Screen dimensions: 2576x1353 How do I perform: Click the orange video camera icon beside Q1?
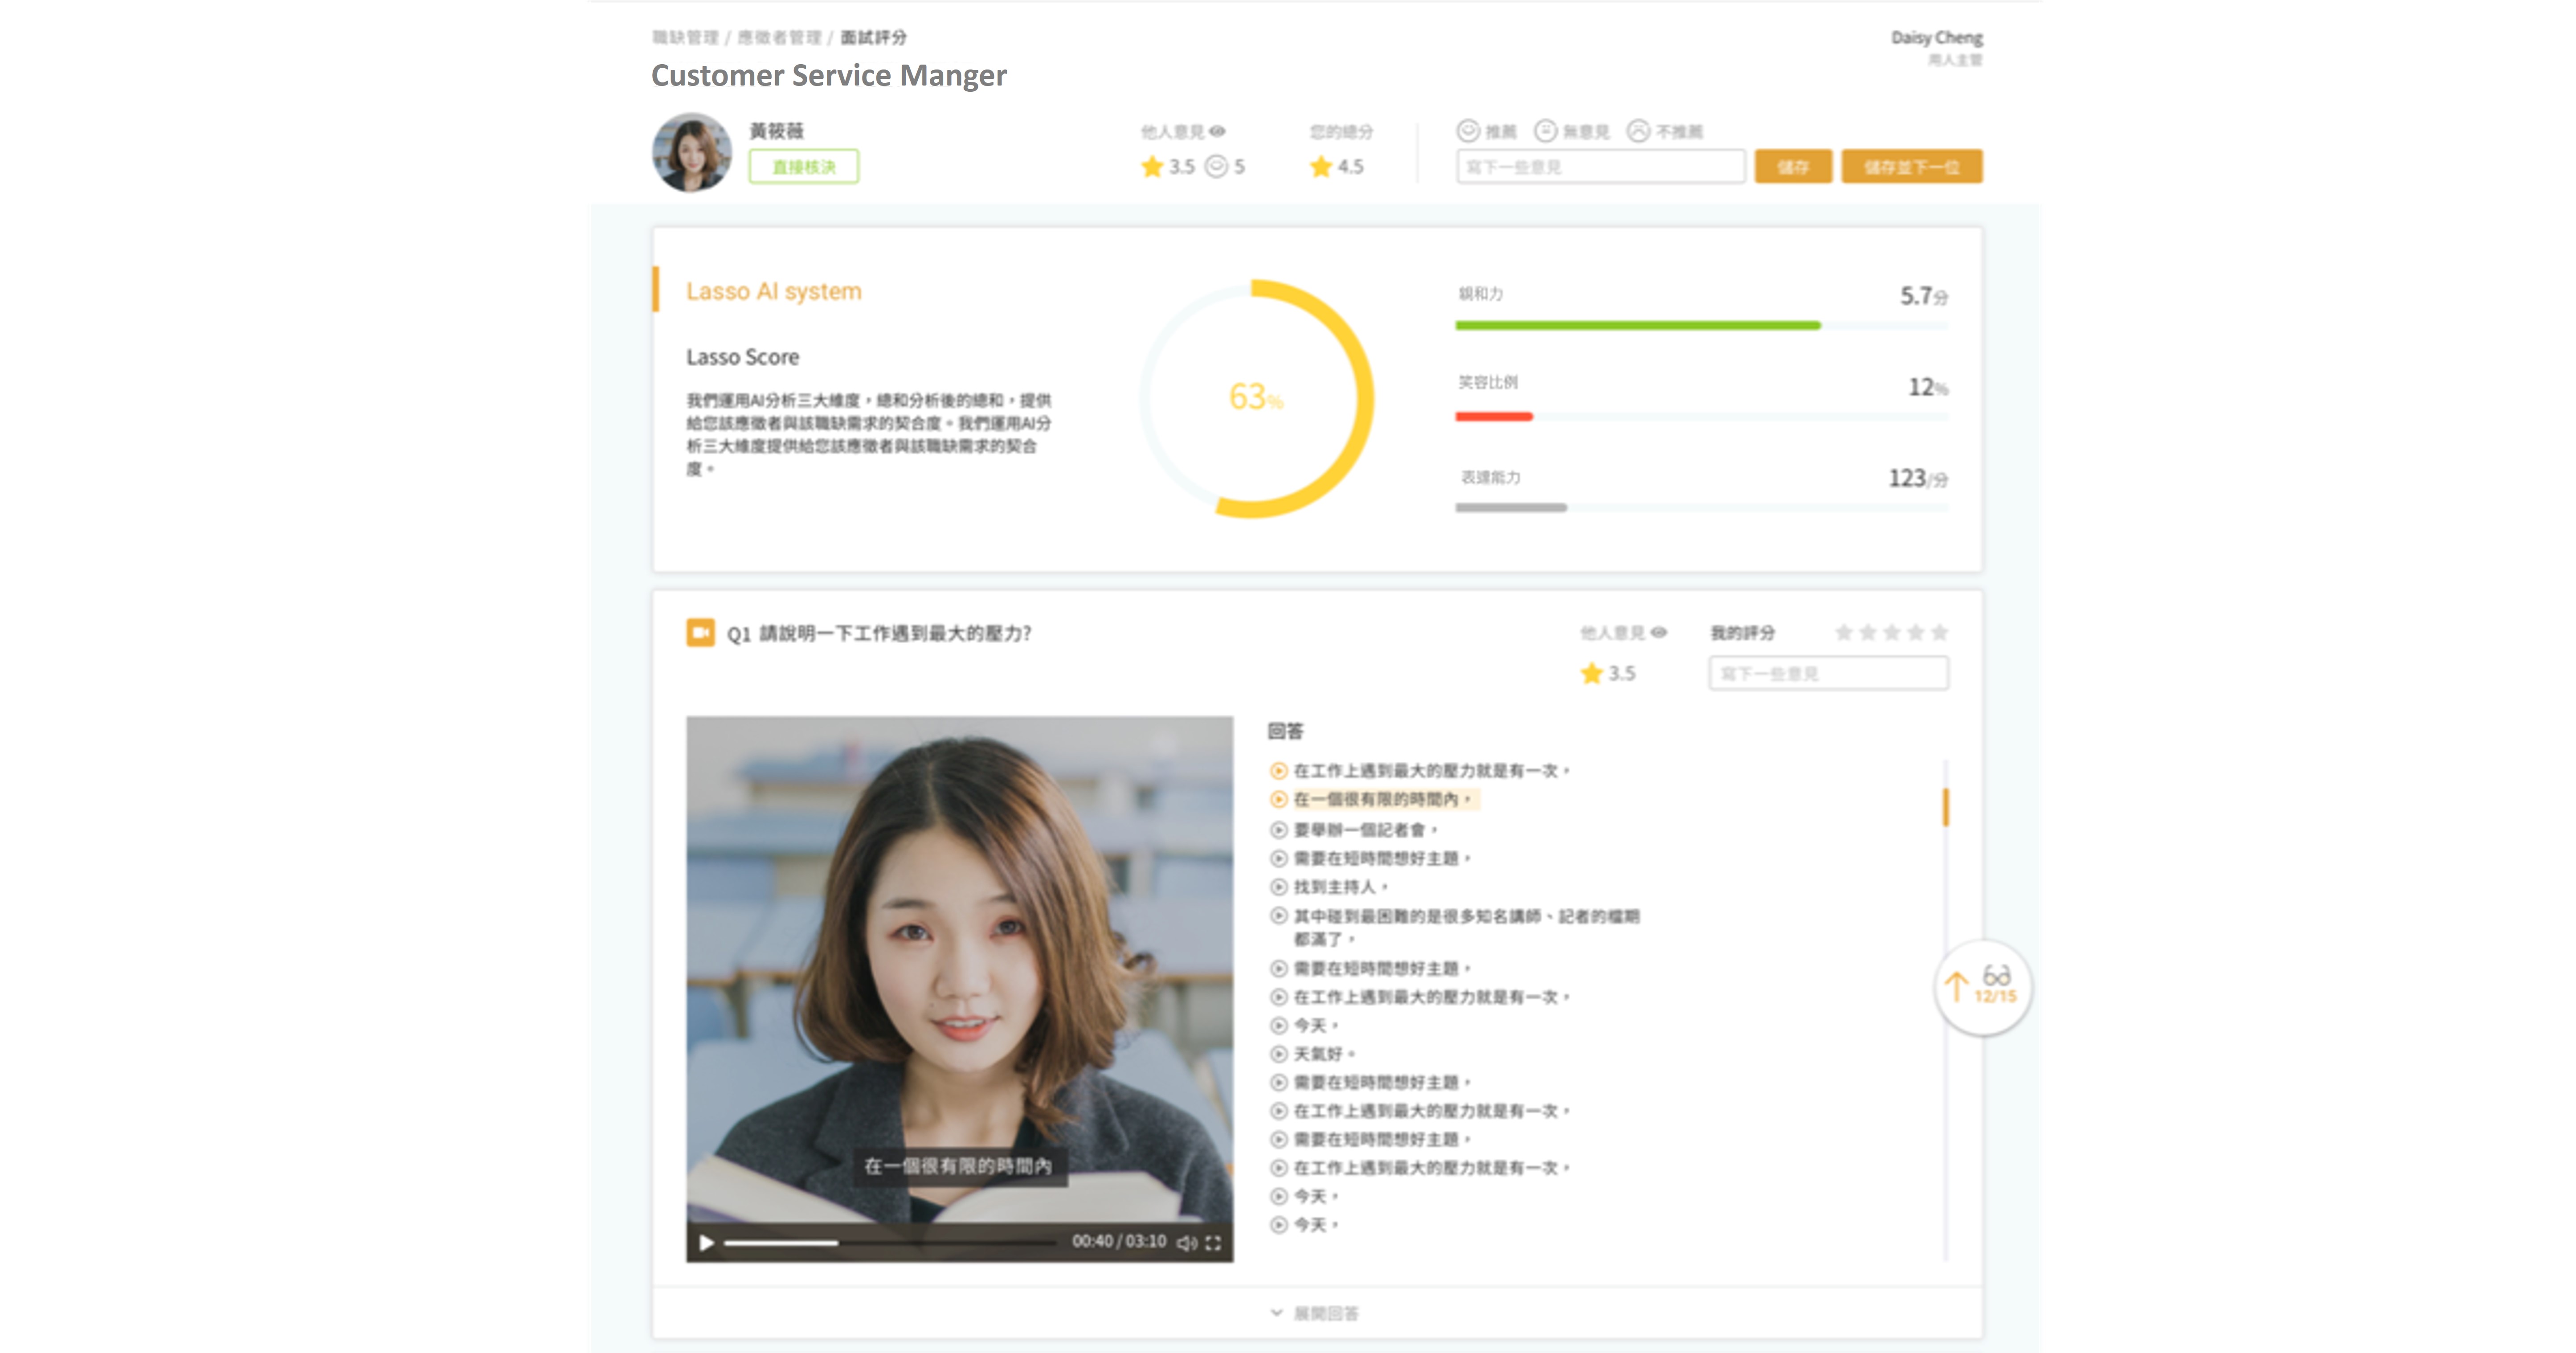700,632
